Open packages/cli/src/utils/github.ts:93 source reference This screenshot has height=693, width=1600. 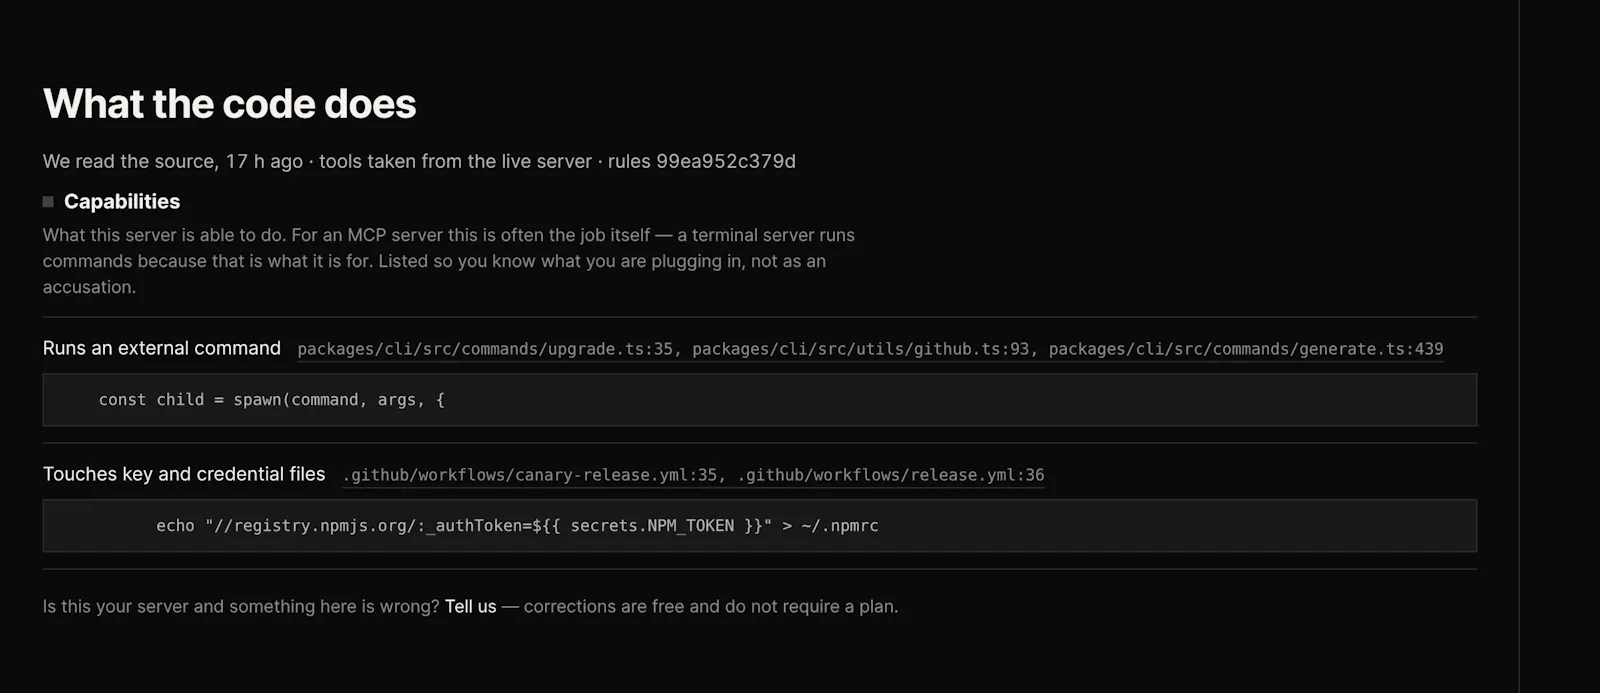pyautogui.click(x=861, y=349)
